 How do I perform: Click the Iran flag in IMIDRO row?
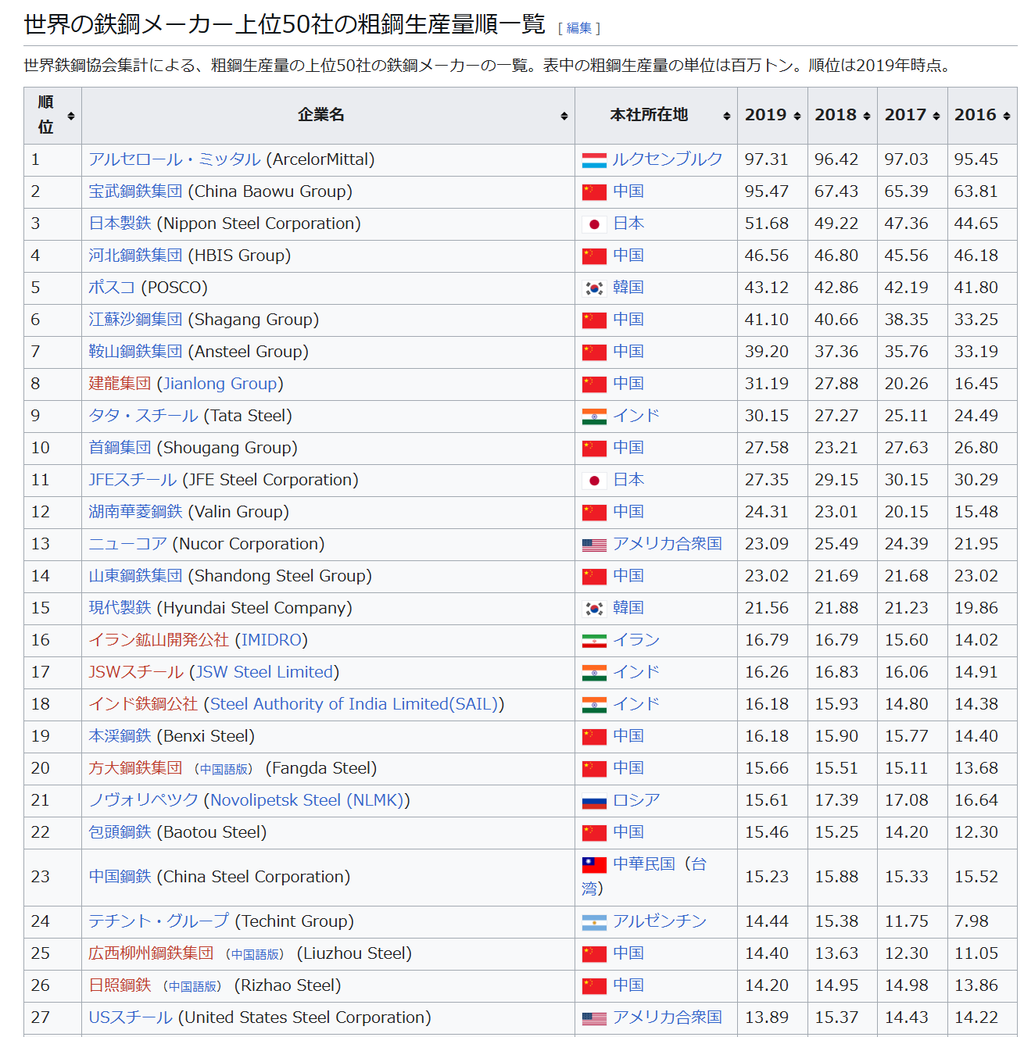[594, 641]
